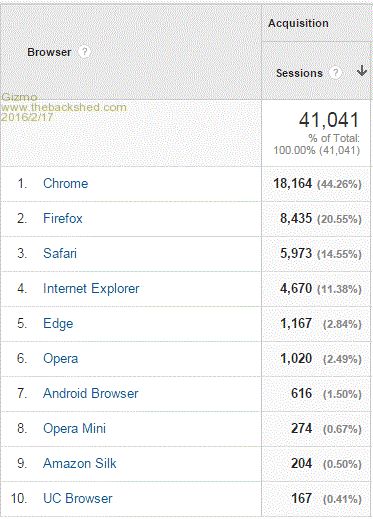Viewport: 373px width, 519px height.
Task: Open the UC Browser link
Action: click(78, 498)
